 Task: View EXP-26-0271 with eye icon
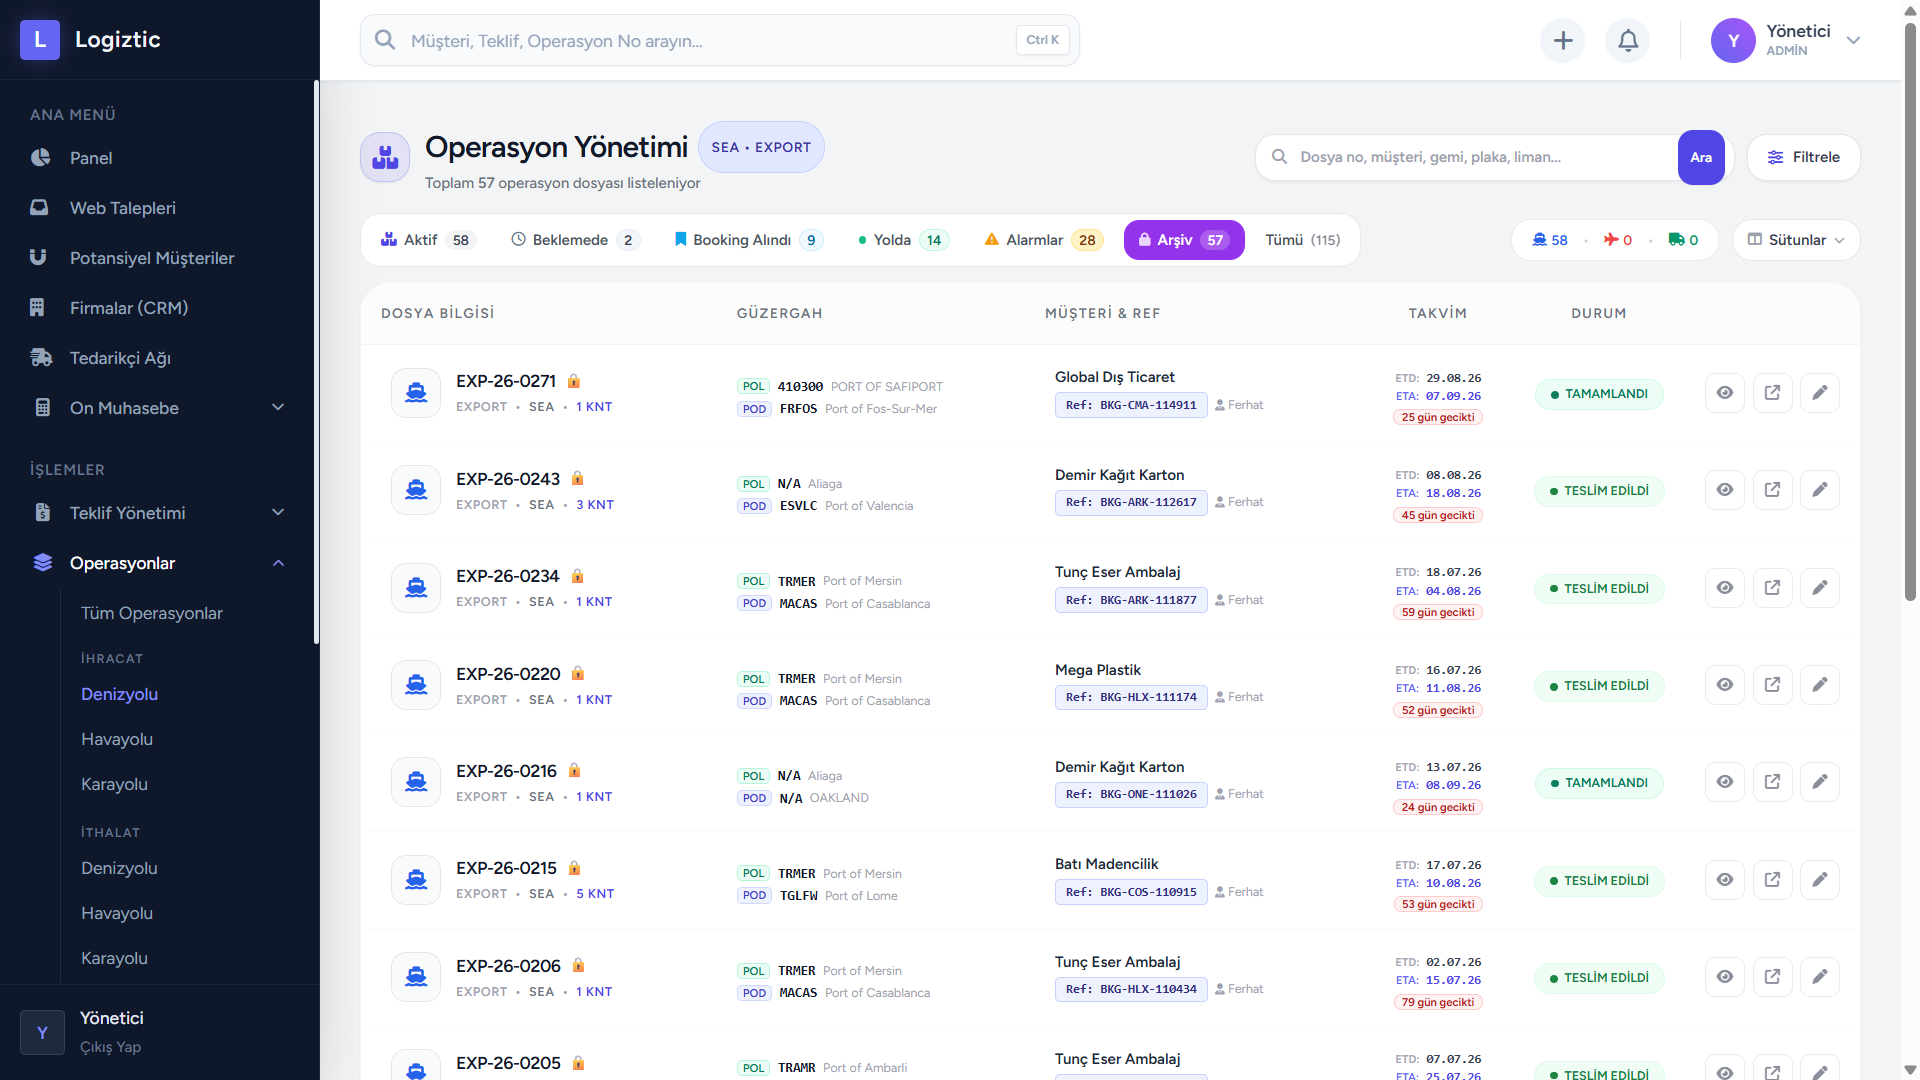click(x=1725, y=393)
